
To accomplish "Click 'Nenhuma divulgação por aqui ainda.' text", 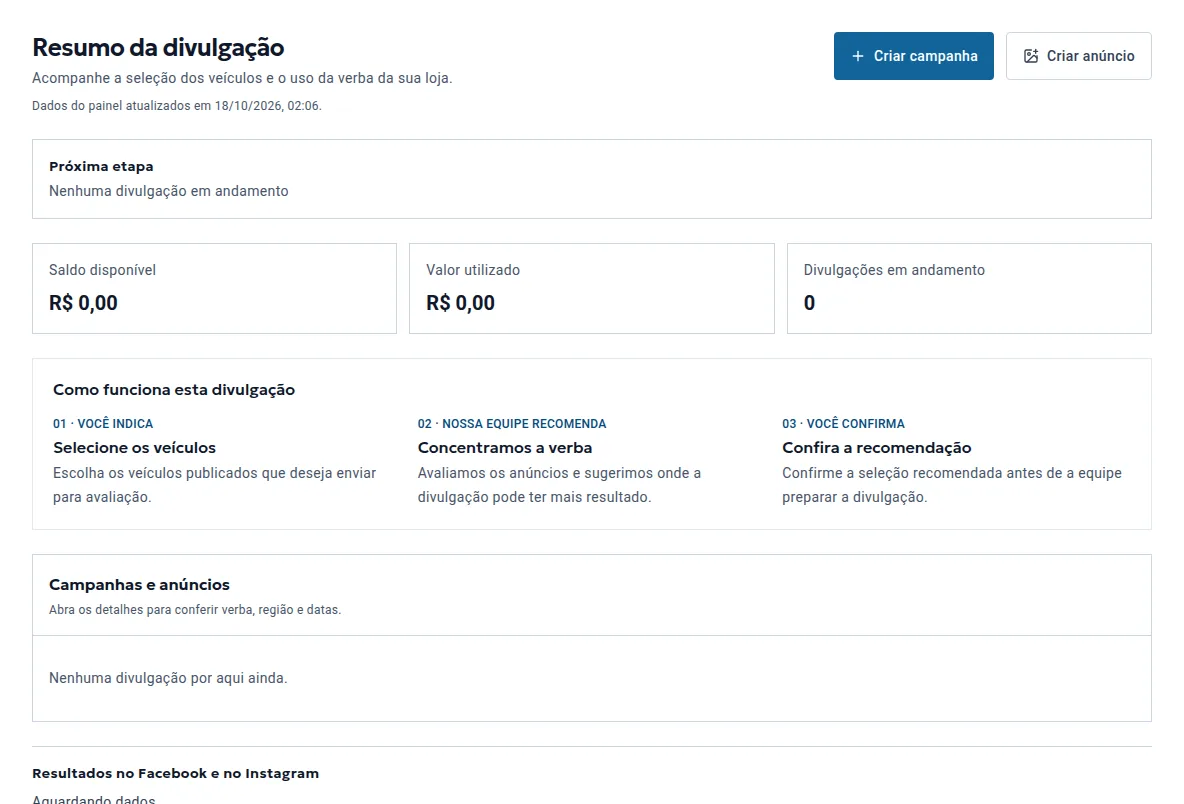I will point(168,678).
